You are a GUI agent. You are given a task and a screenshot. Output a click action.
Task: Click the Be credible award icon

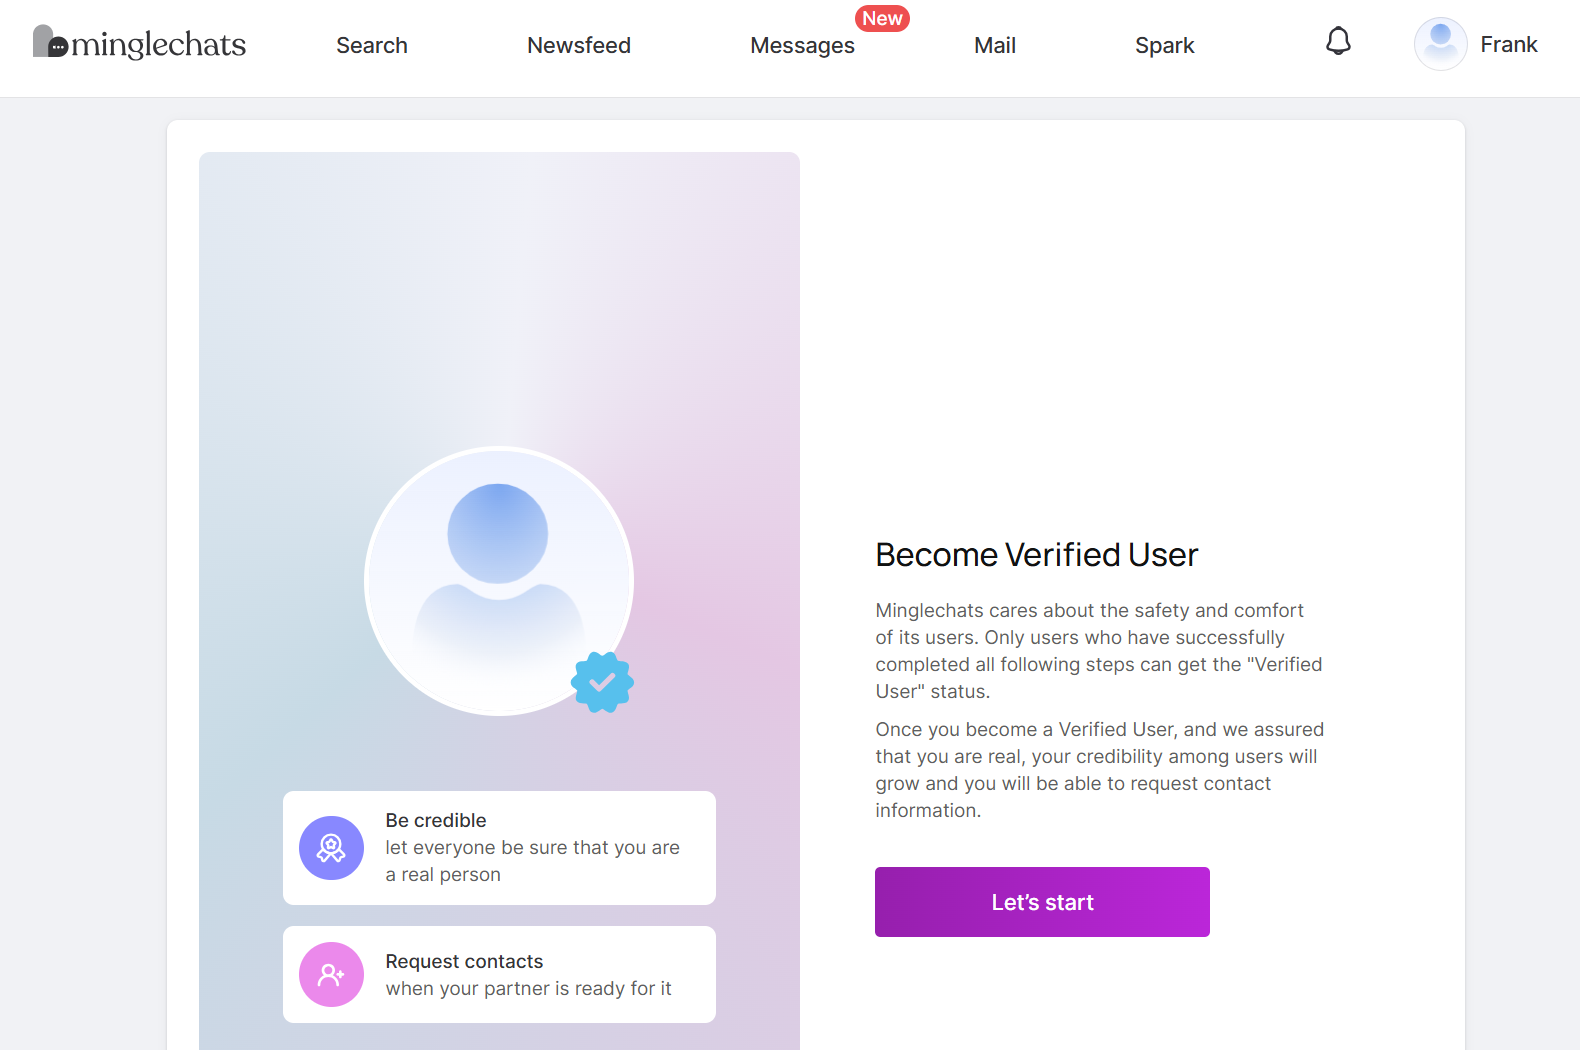point(331,848)
